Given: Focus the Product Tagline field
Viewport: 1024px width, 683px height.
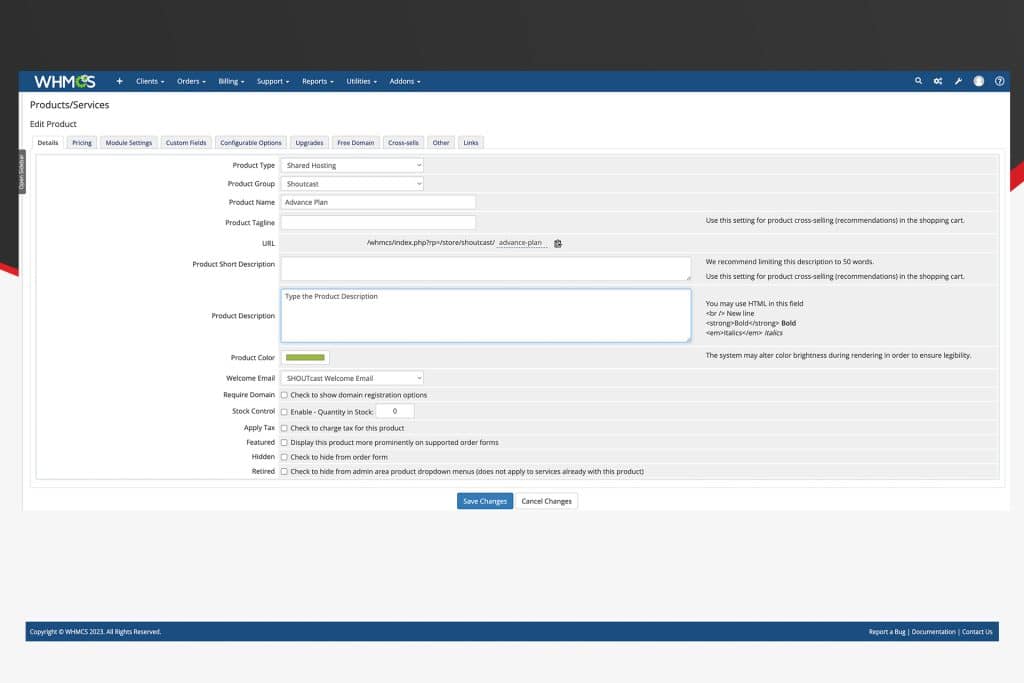Looking at the screenshot, I should 378,223.
